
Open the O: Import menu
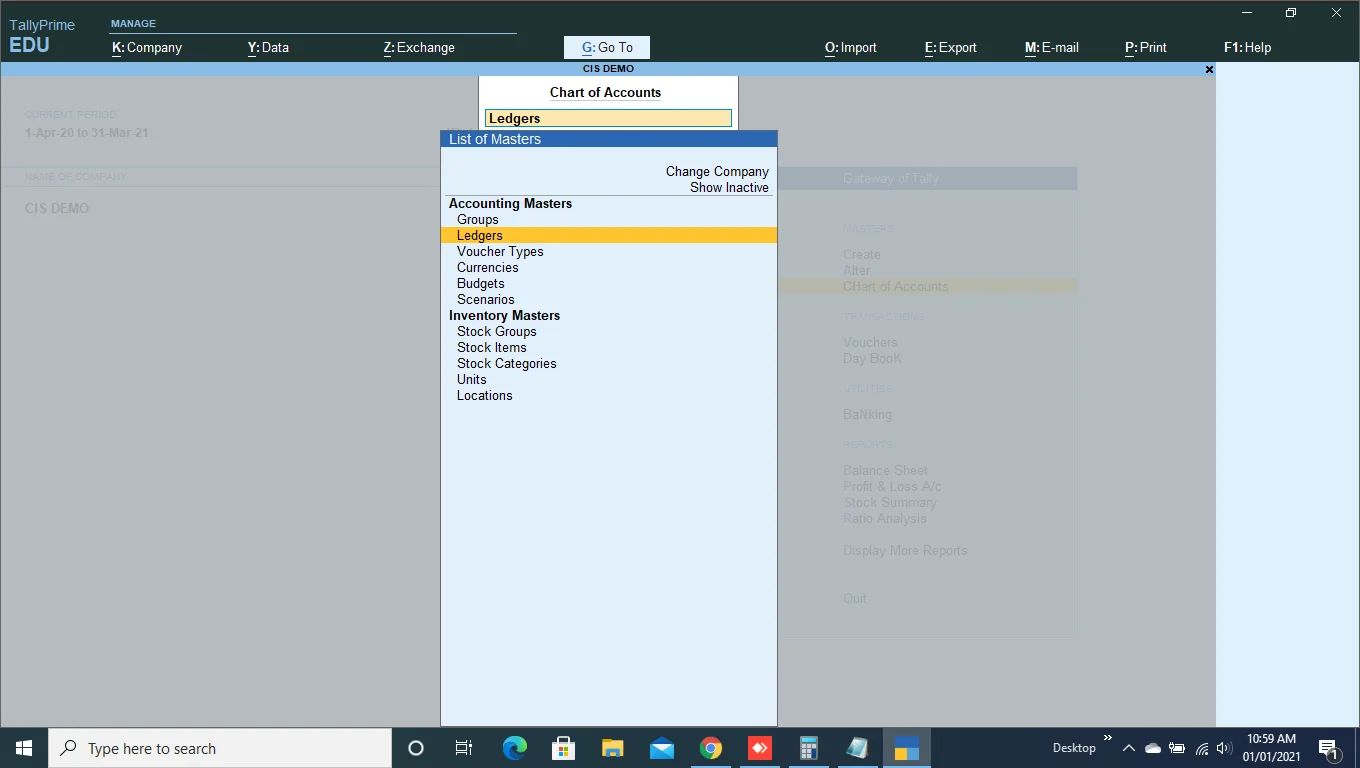(x=851, y=47)
